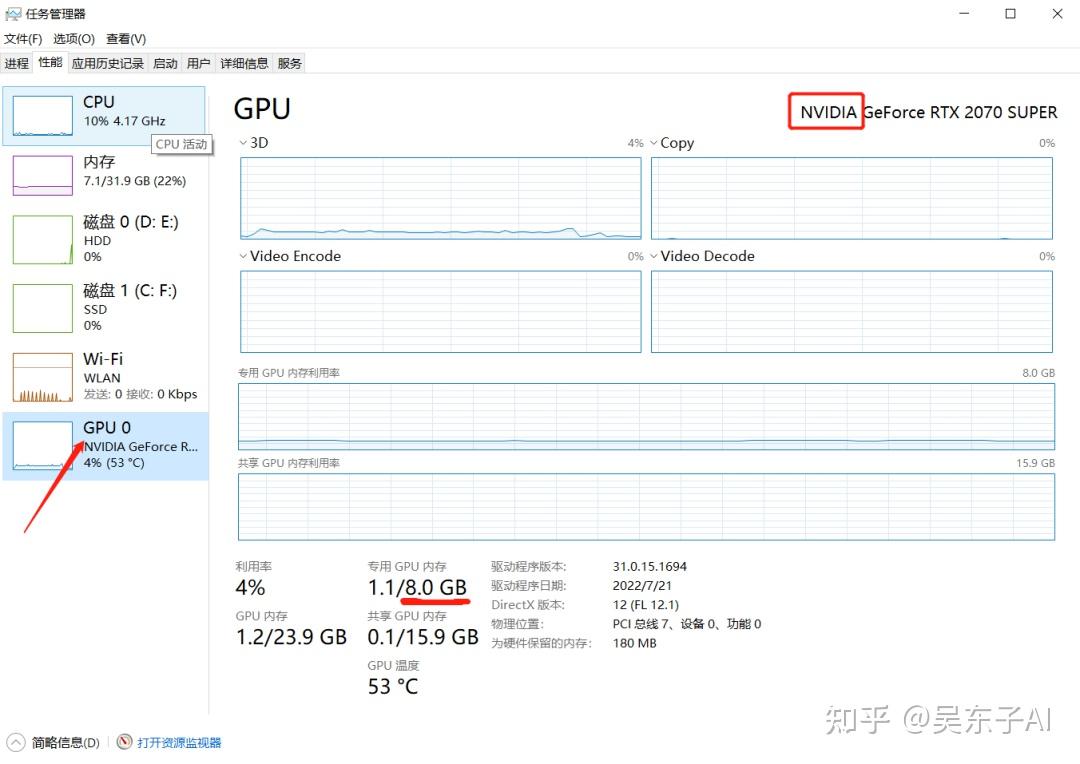Click the 专用 GPU 内存 value '1.1/8.0 GB'

coord(417,588)
